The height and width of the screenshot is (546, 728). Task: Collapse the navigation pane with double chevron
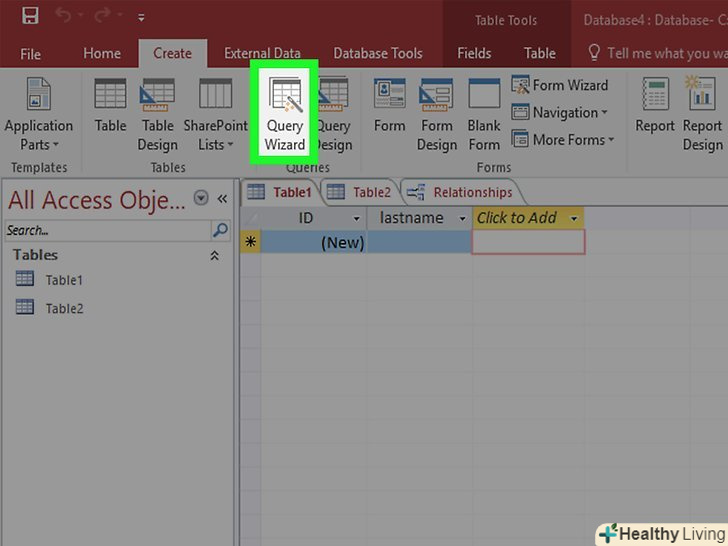[222, 199]
